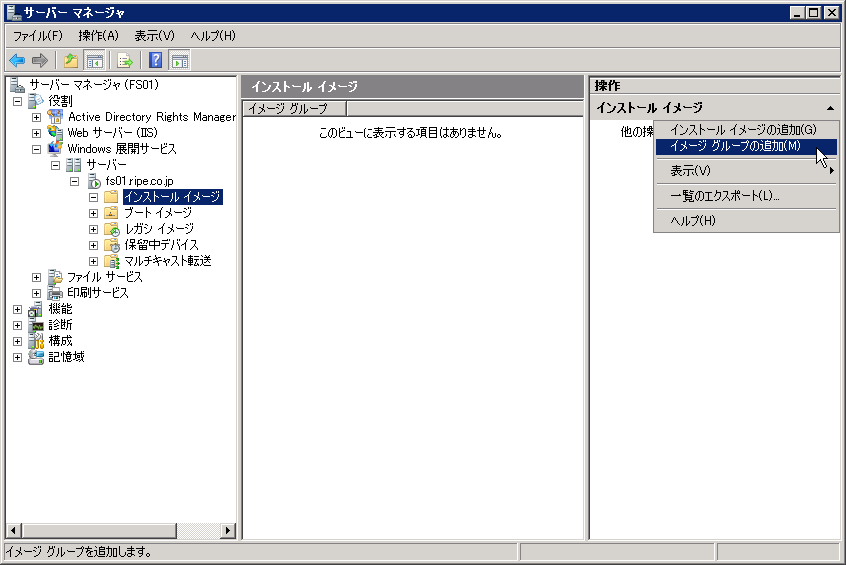Click the 役割 roles icon
846x565 pixels.
36,101
